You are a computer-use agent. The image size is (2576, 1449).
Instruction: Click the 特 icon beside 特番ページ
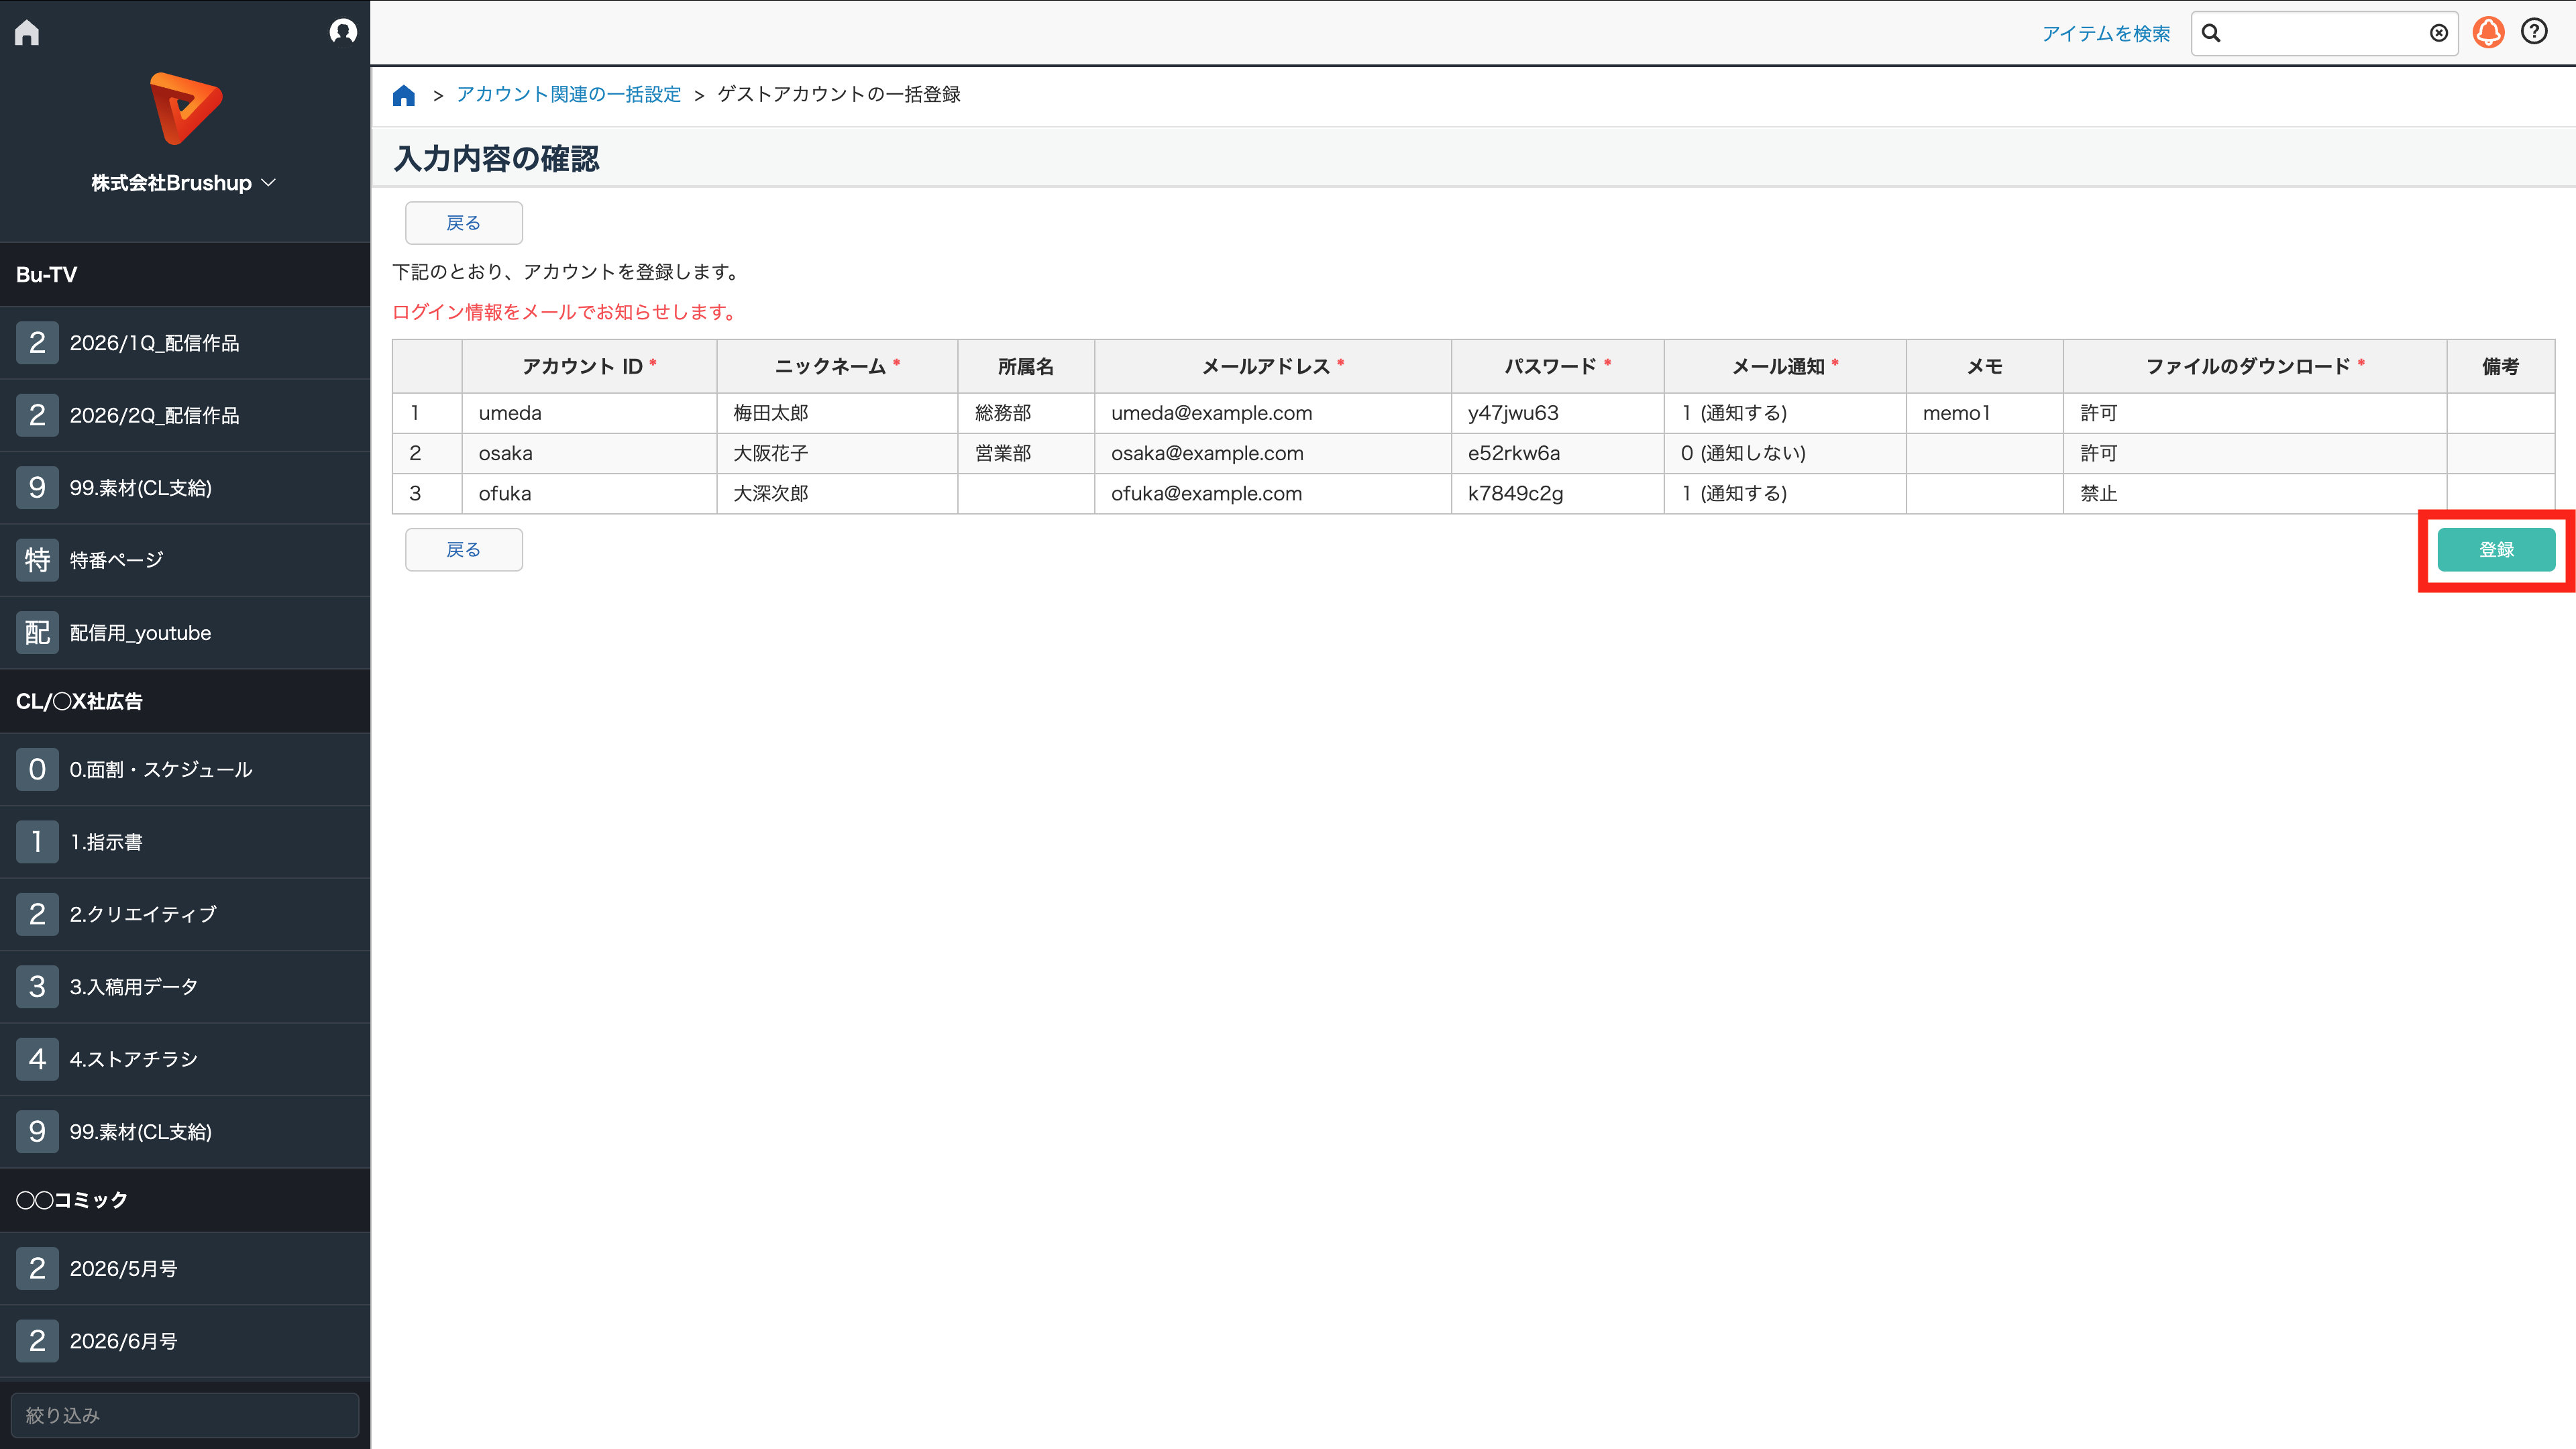pyautogui.click(x=37, y=560)
